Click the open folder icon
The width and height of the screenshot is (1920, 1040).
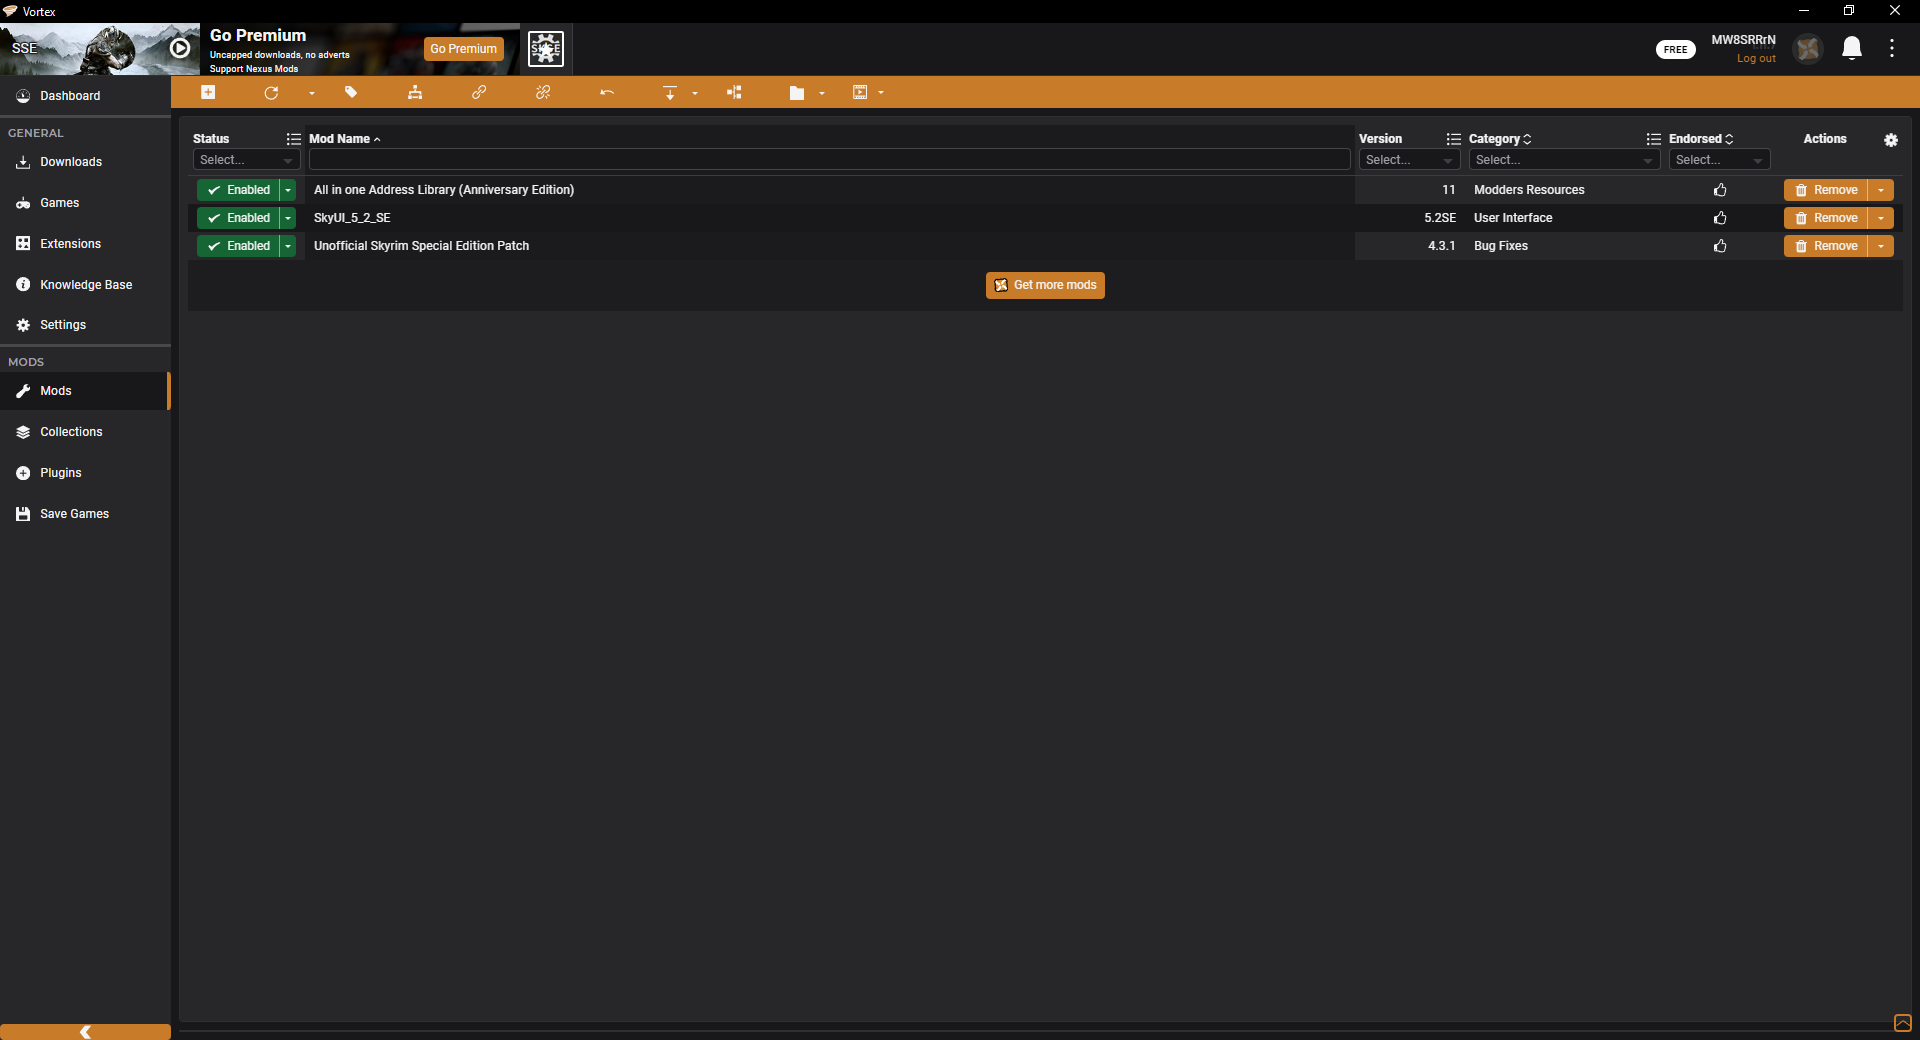coord(797,93)
